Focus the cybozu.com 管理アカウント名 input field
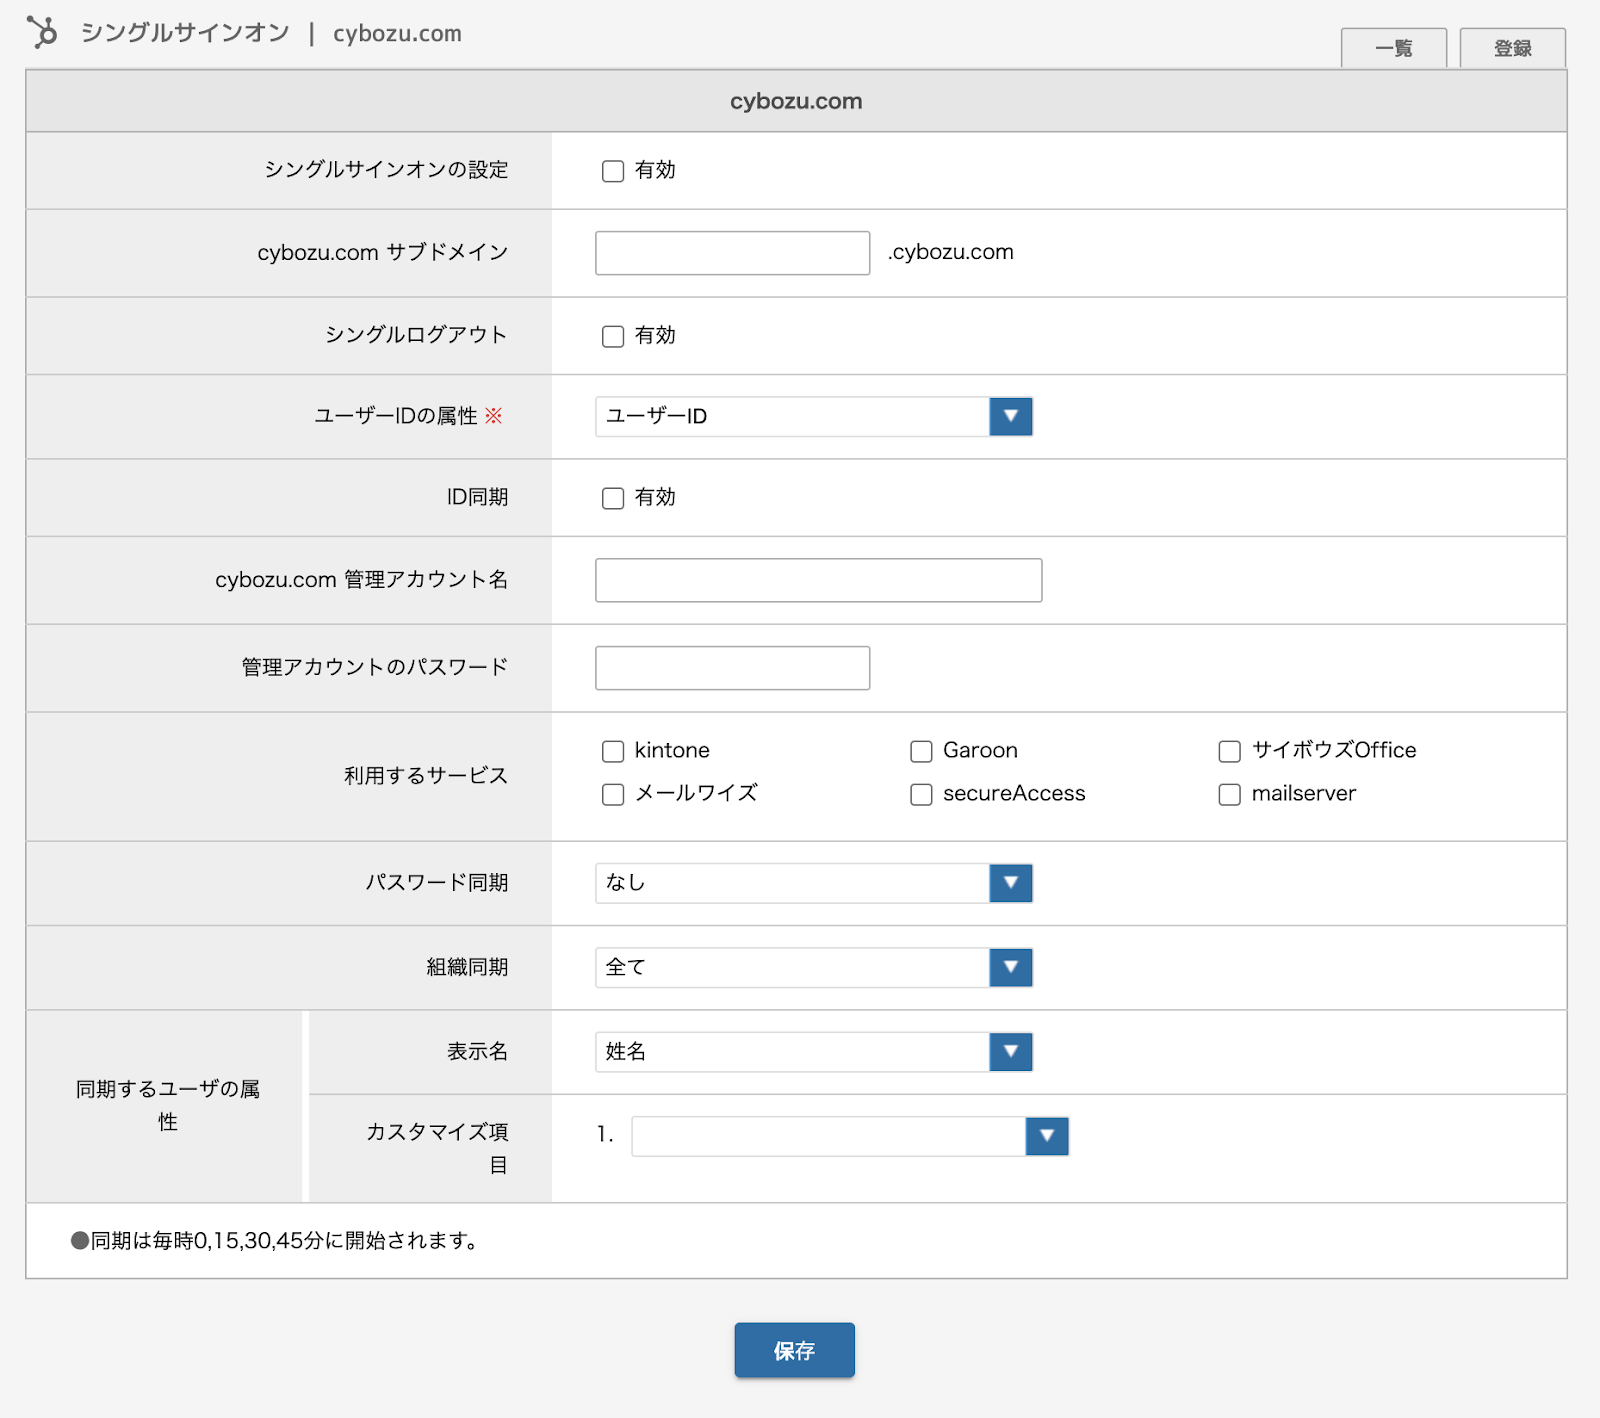 click(x=818, y=580)
